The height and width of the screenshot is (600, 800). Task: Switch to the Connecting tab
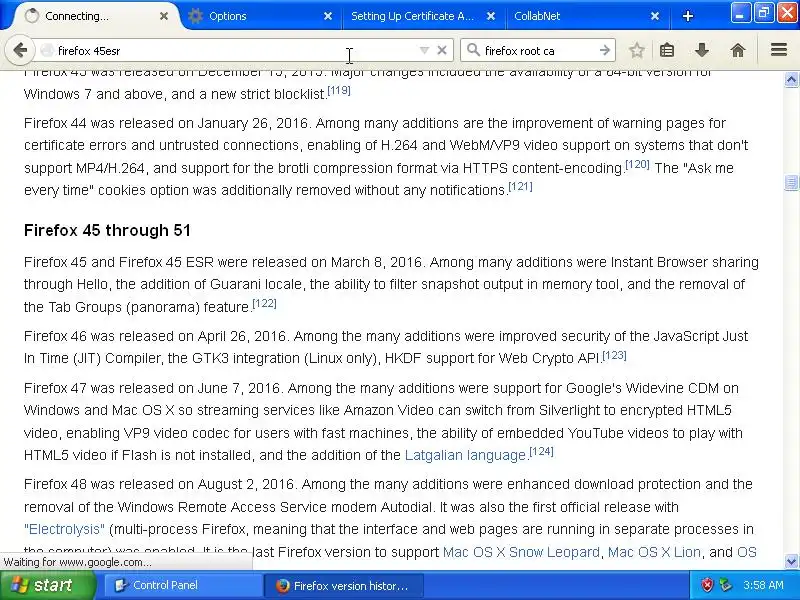(x=95, y=16)
